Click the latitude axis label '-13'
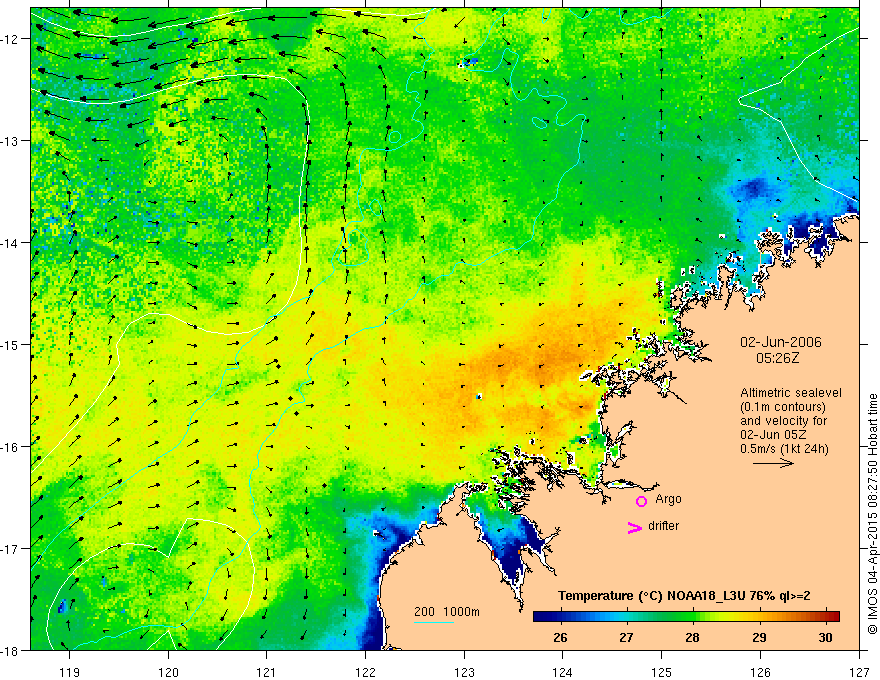Screen dimensions: 880x680 (x=11, y=141)
